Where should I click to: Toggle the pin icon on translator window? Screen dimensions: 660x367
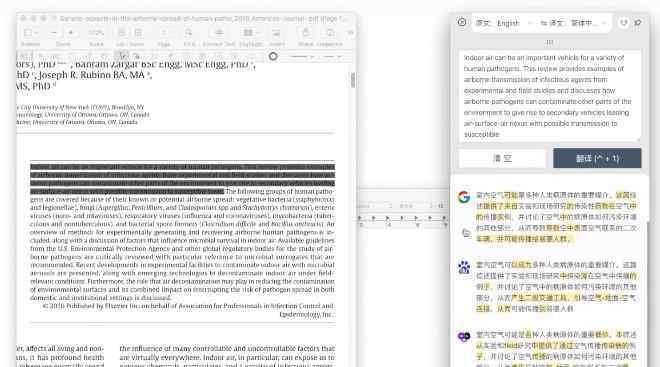(638, 23)
